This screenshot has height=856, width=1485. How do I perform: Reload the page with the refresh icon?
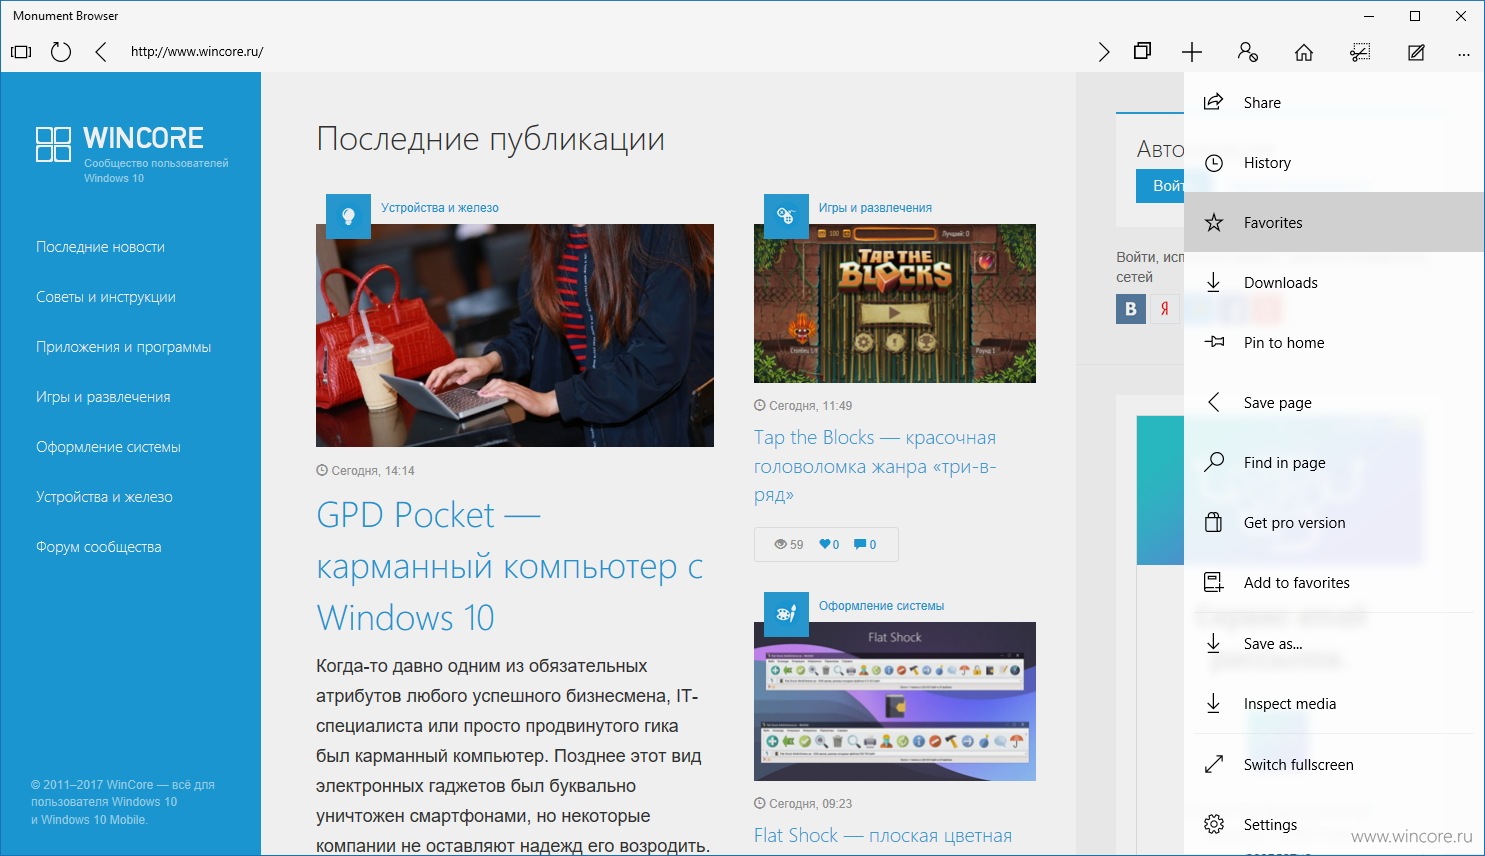(61, 52)
